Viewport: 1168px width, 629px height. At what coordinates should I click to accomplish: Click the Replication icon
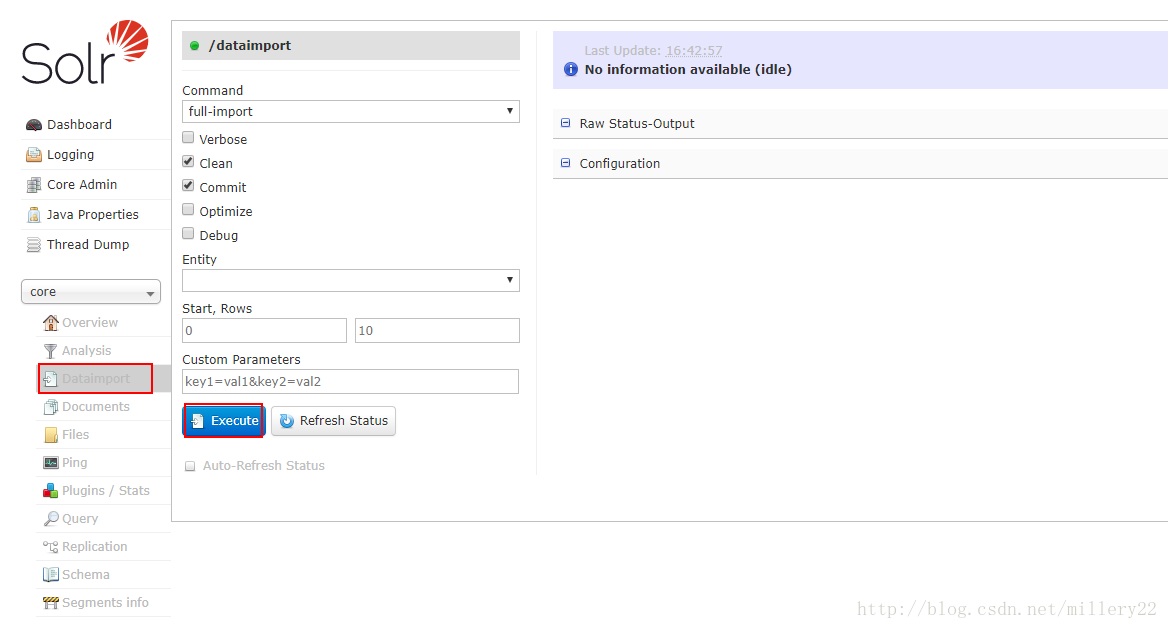[x=51, y=547]
